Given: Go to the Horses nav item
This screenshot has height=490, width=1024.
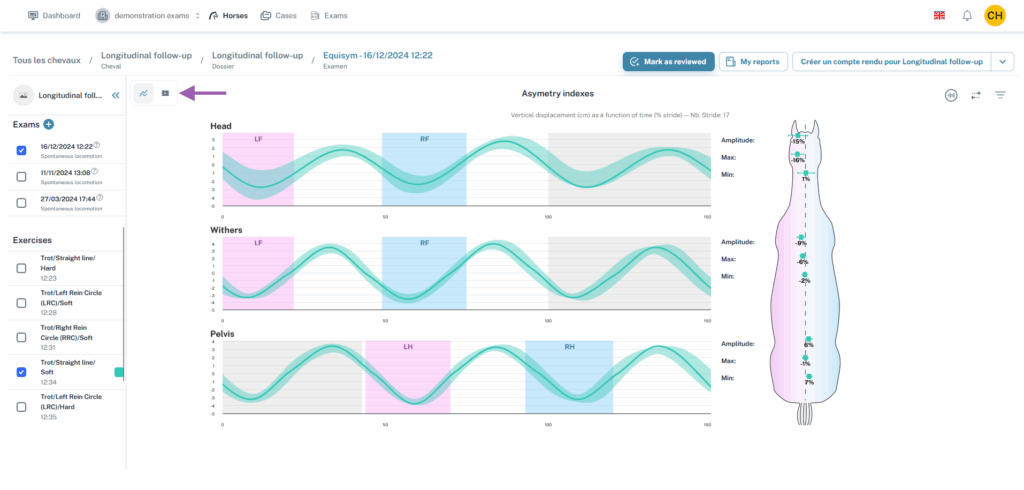Looking at the screenshot, I should pos(228,16).
